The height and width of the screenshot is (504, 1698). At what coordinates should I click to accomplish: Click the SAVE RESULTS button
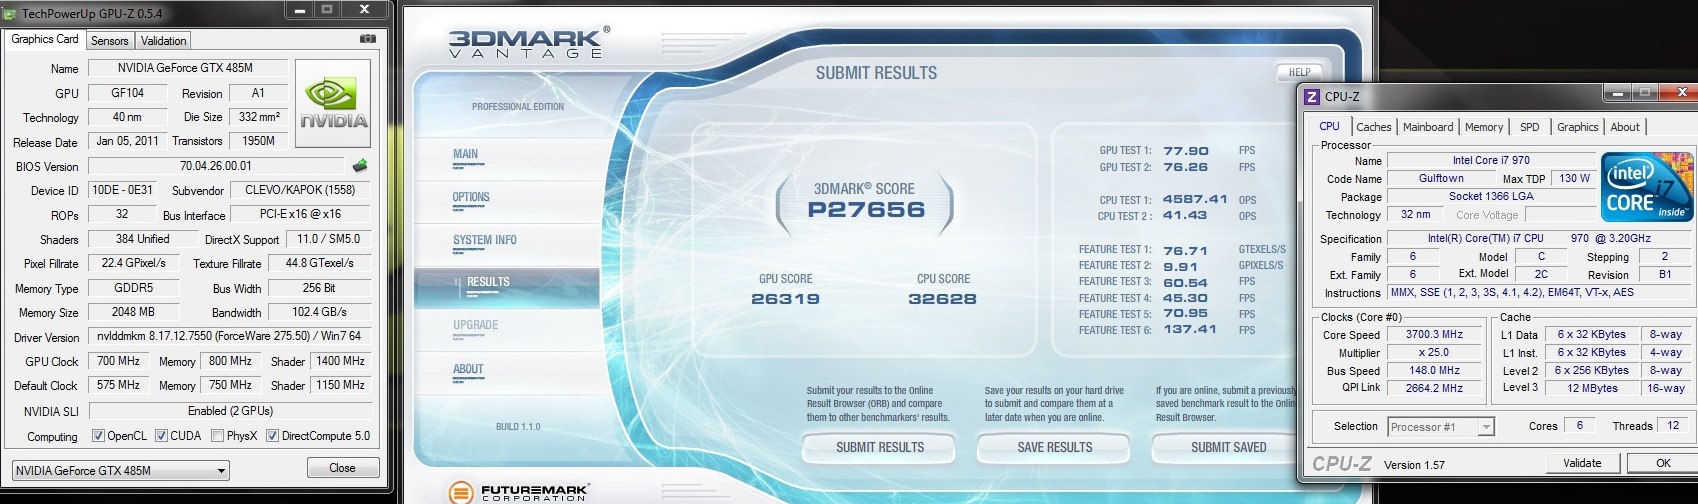click(1055, 447)
